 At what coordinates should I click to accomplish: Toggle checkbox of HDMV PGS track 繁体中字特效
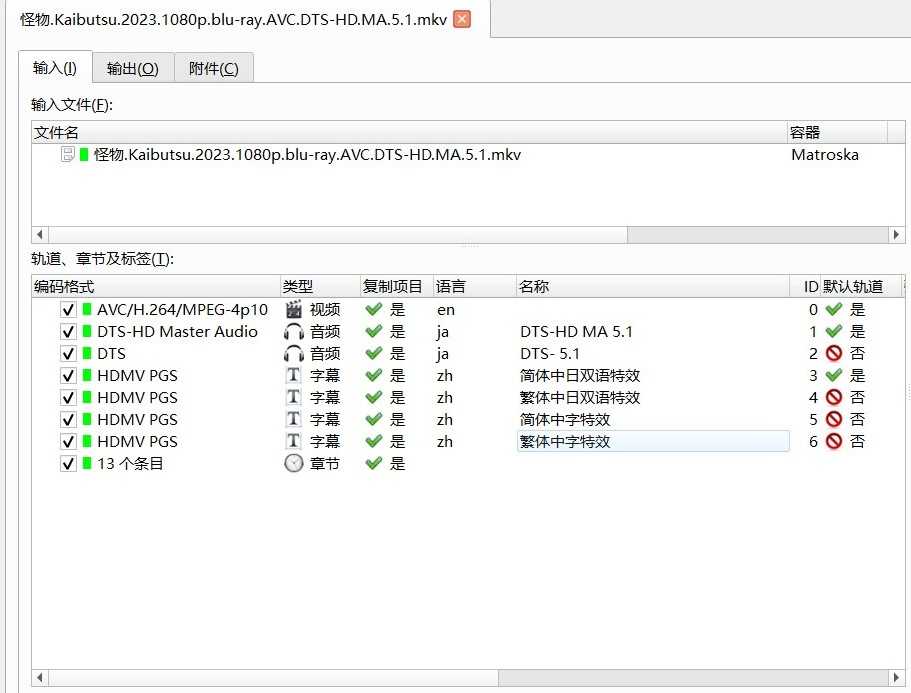(x=68, y=441)
